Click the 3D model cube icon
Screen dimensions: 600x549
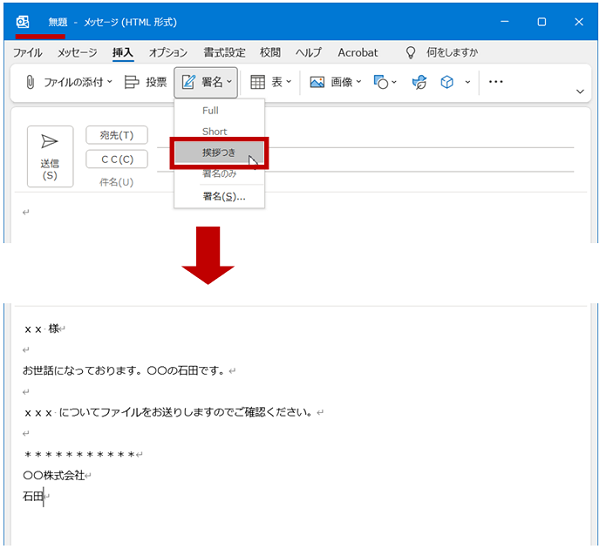click(446, 82)
